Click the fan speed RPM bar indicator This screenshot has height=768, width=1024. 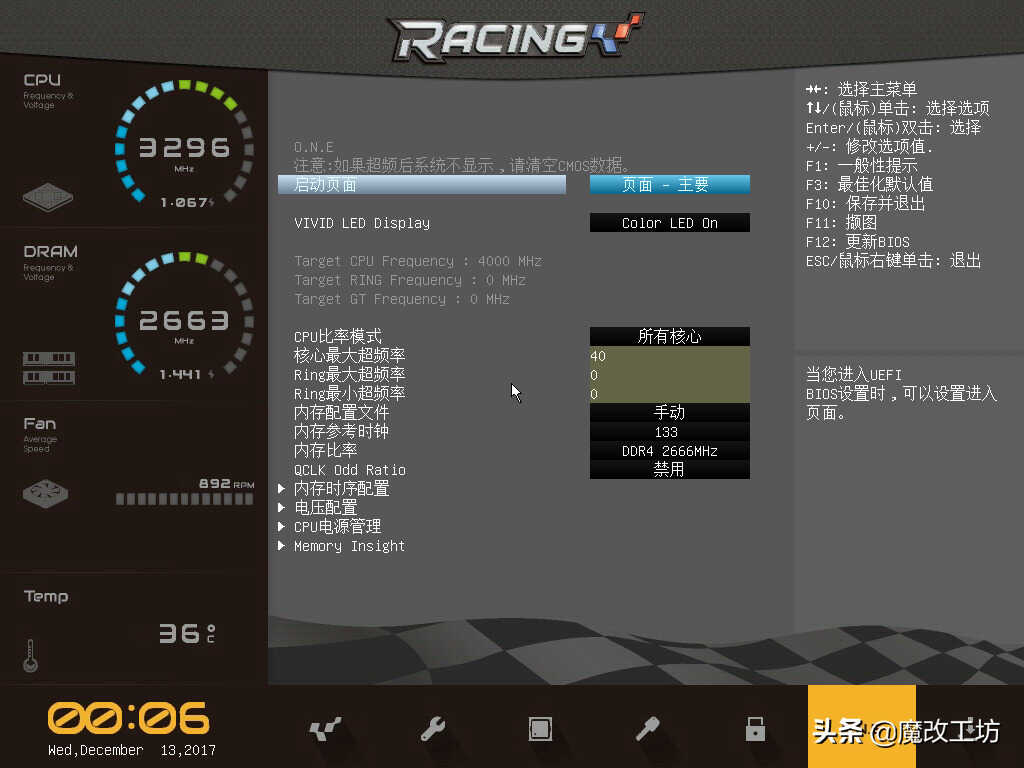click(184, 499)
